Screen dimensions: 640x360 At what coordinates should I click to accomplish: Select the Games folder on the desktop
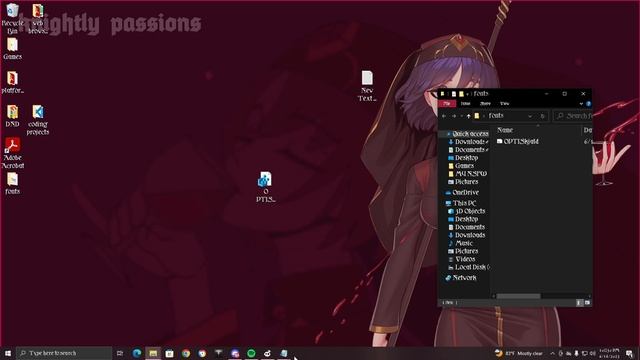point(12,48)
